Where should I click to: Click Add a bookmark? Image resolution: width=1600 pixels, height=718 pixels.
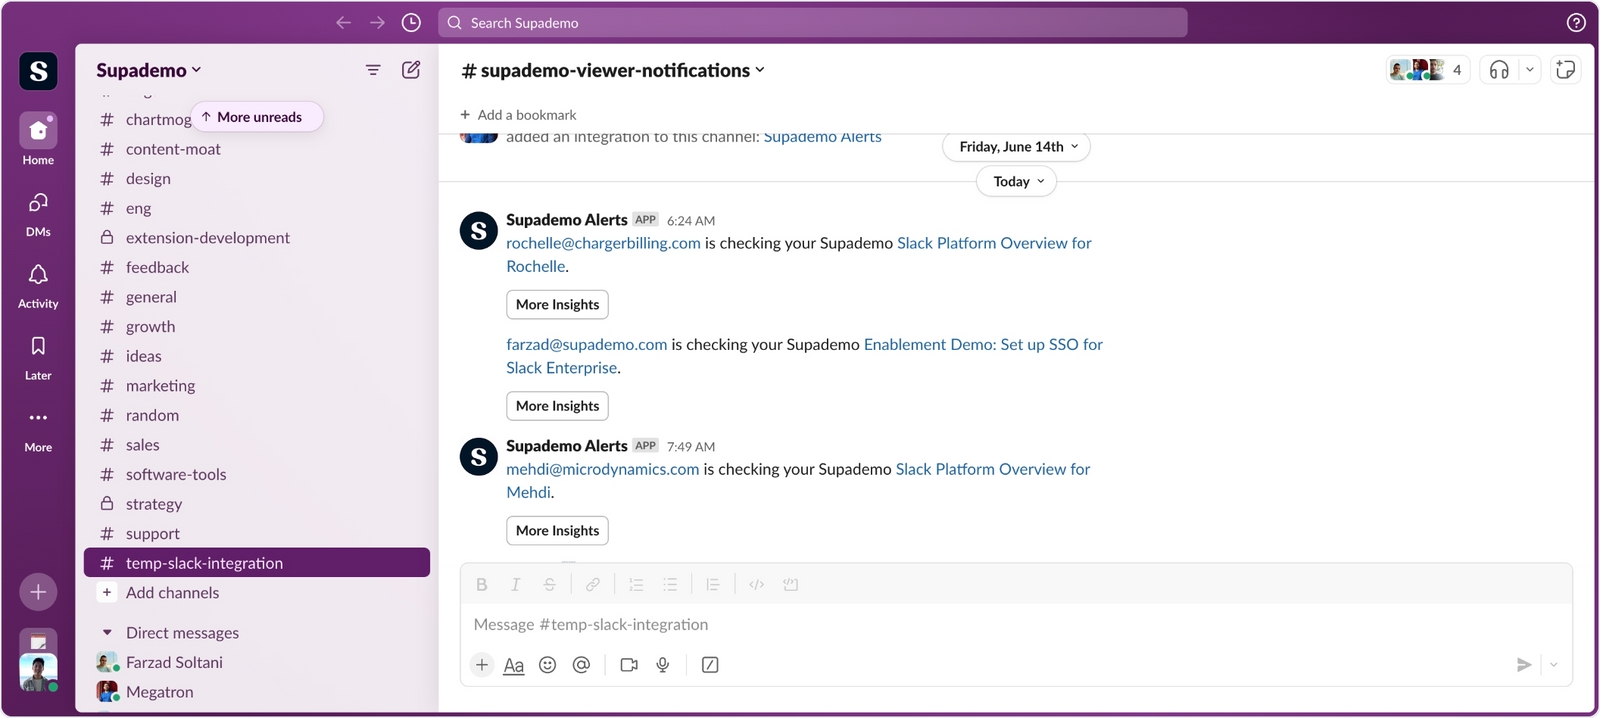tap(518, 115)
